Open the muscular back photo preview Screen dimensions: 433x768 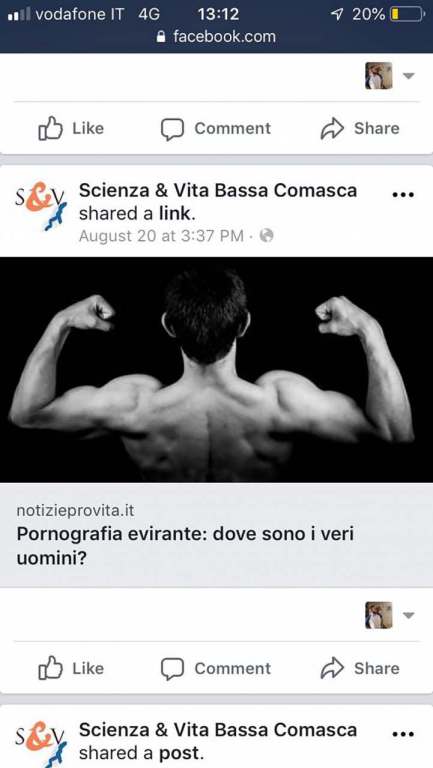[216, 369]
